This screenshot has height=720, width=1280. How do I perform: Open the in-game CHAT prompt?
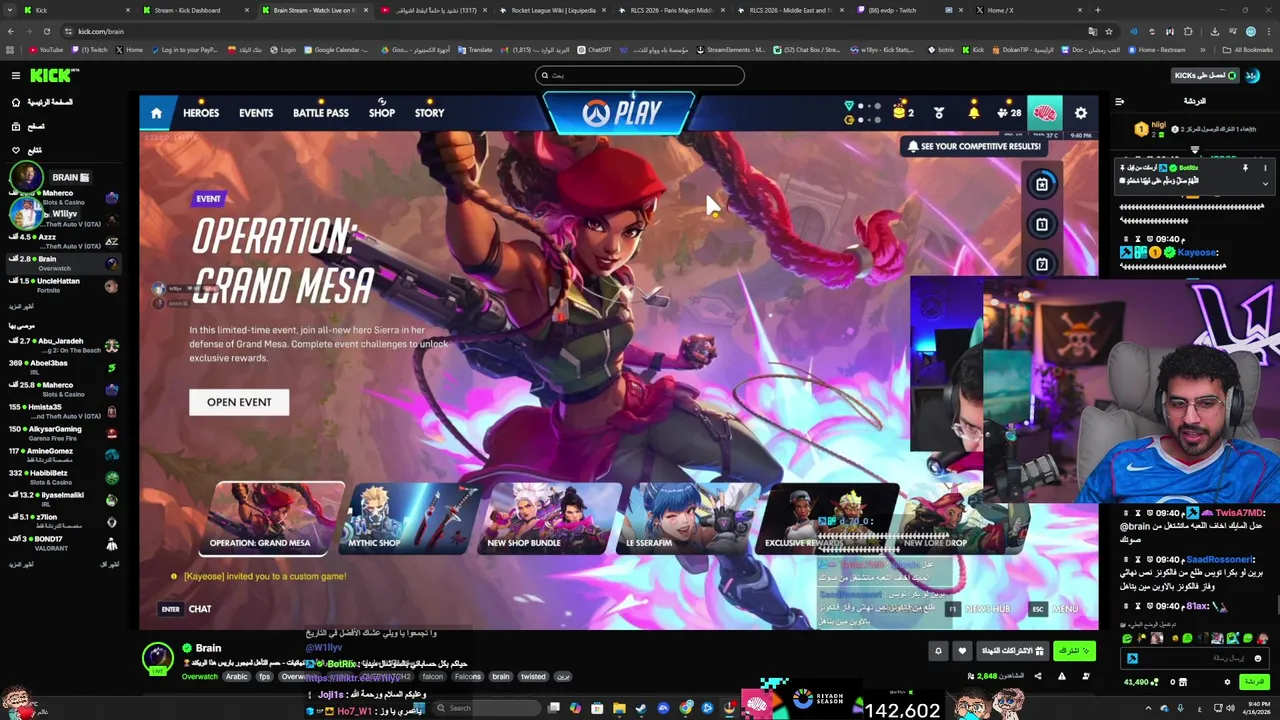(x=186, y=609)
